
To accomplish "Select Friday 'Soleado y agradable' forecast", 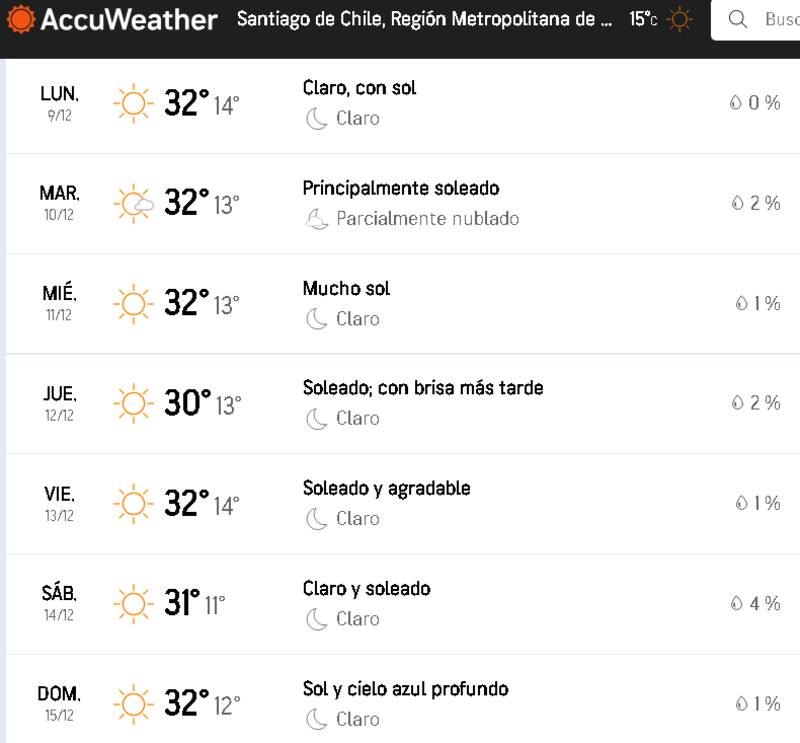I will point(386,488).
